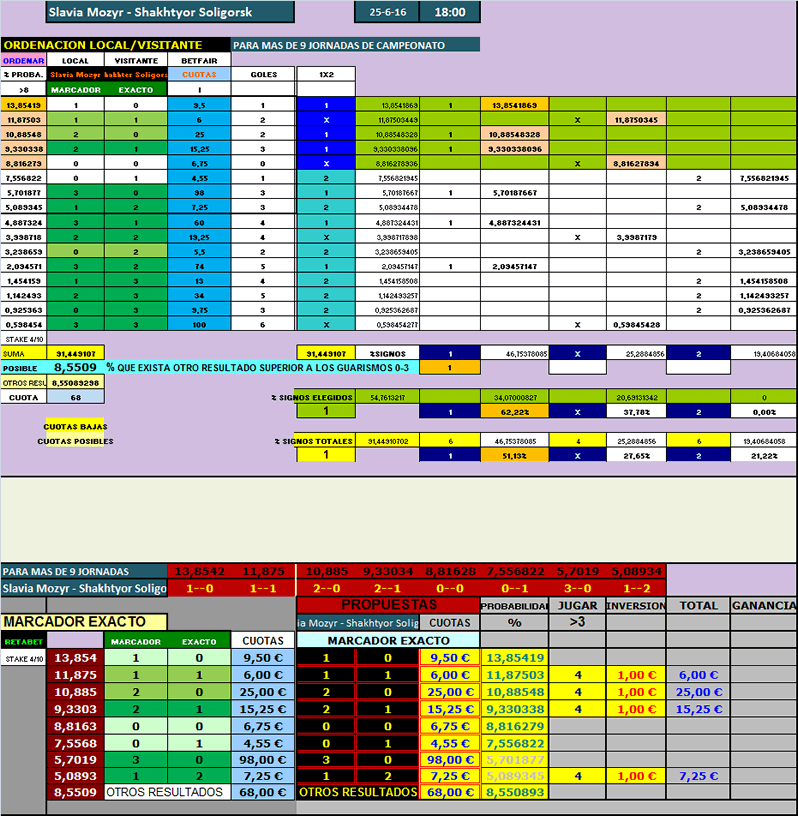Click the red 1--0 score cell

199,589
